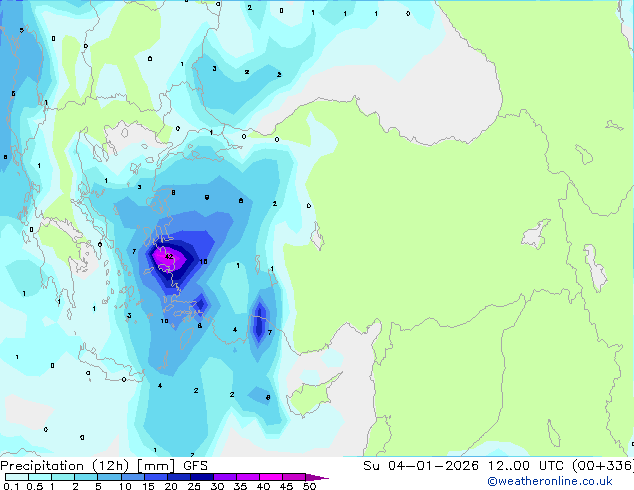Select the 15–20 mm legend swatch
Viewport: 634px width, 490px height.
point(156,477)
